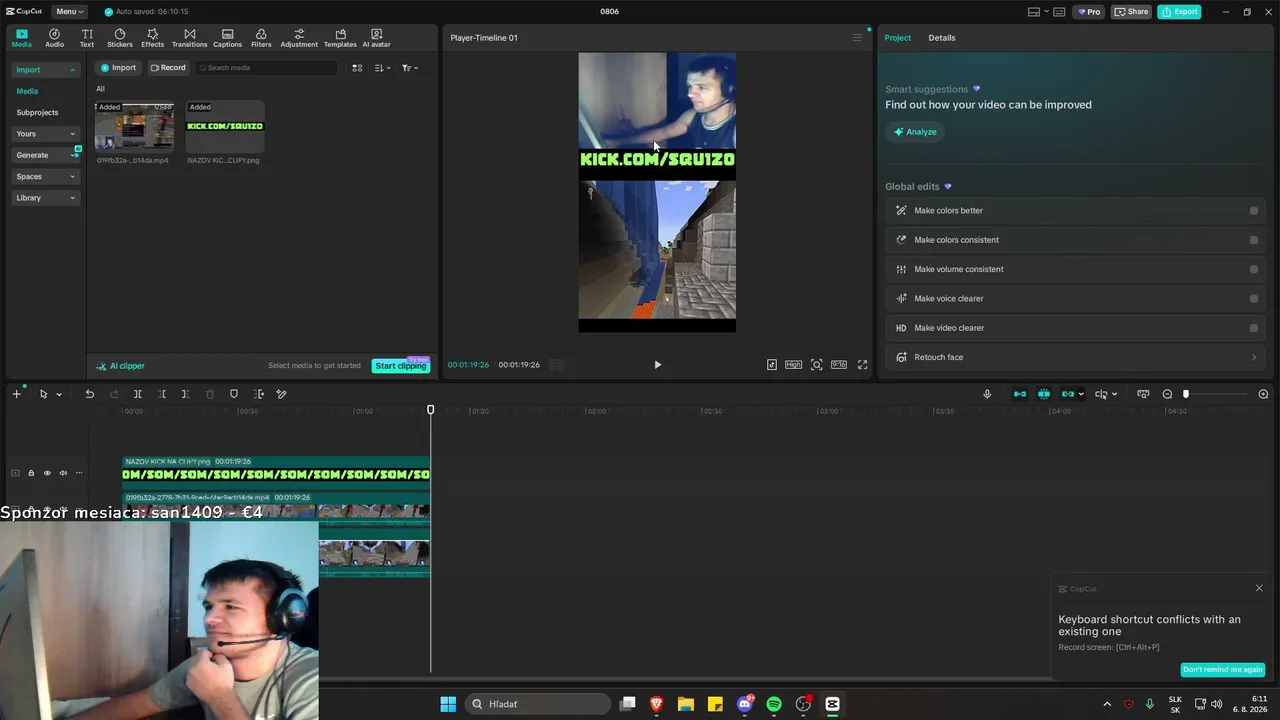1280x720 pixels.
Task: Click Don't remind me again
Action: [x=1223, y=670]
